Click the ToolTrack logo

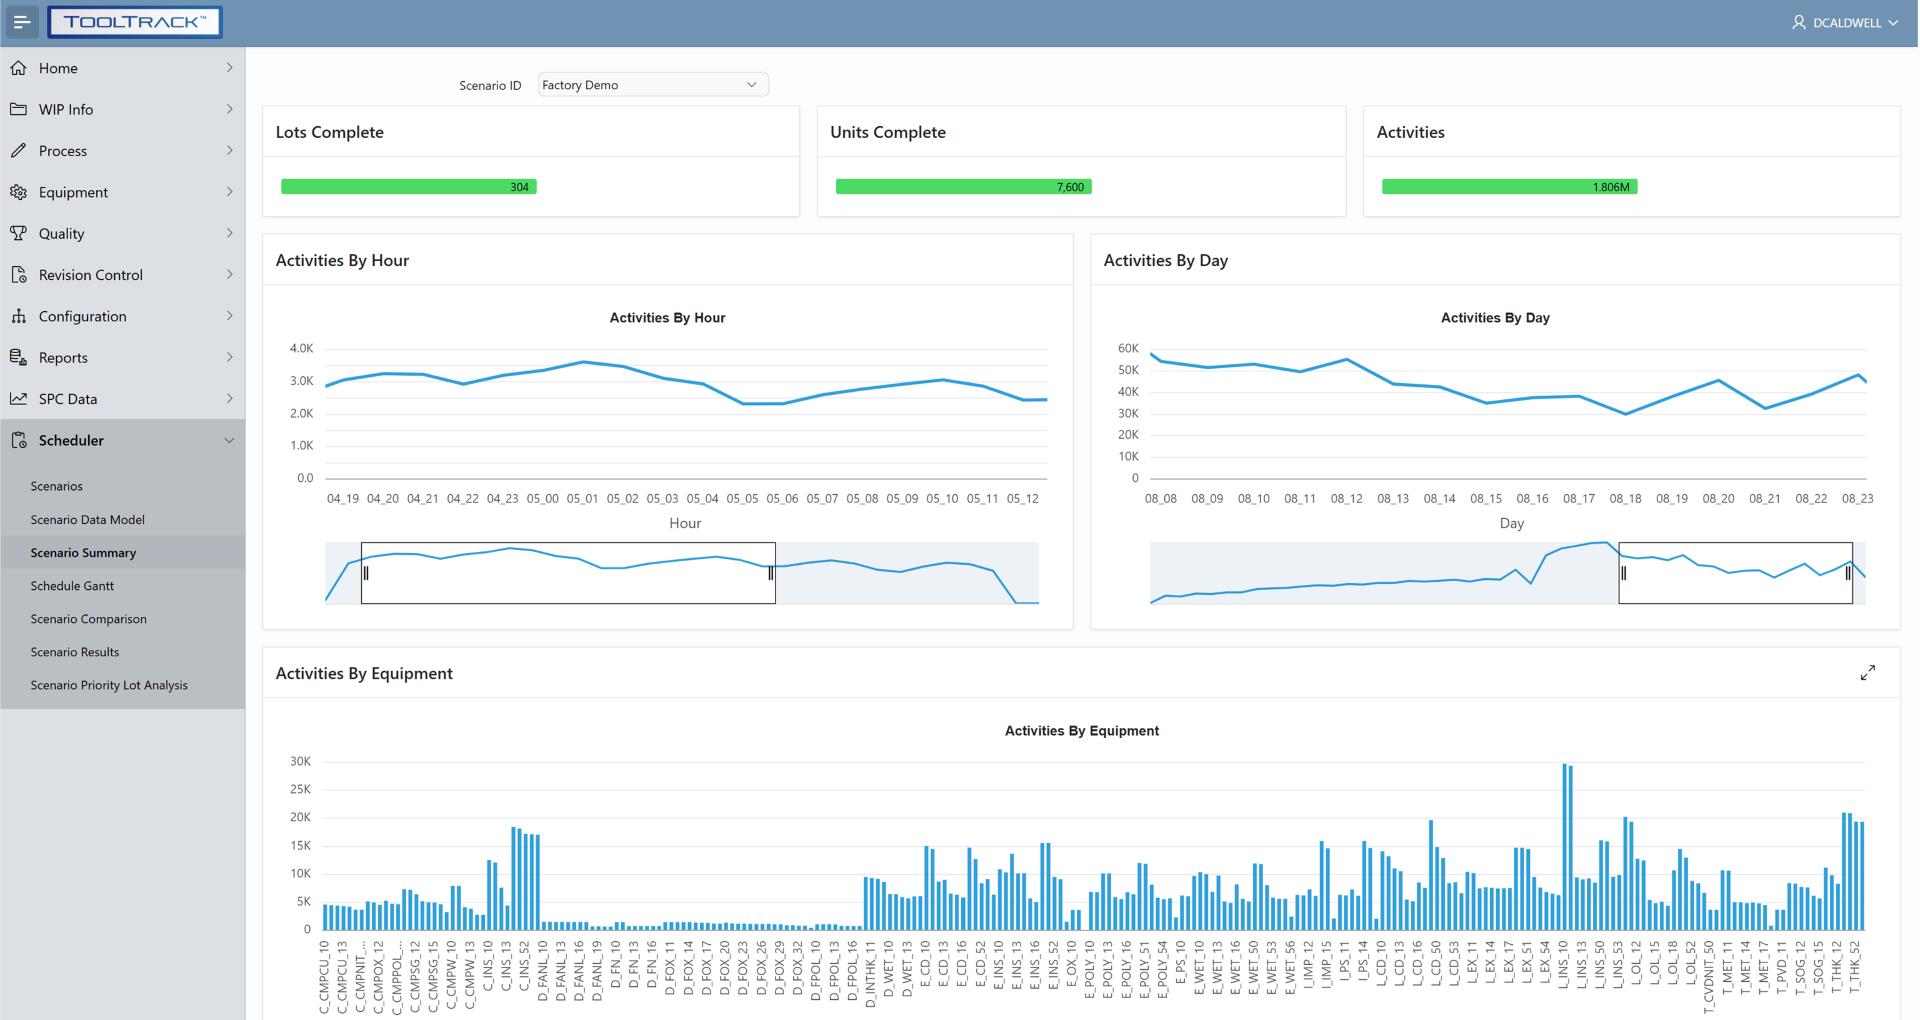tap(135, 22)
